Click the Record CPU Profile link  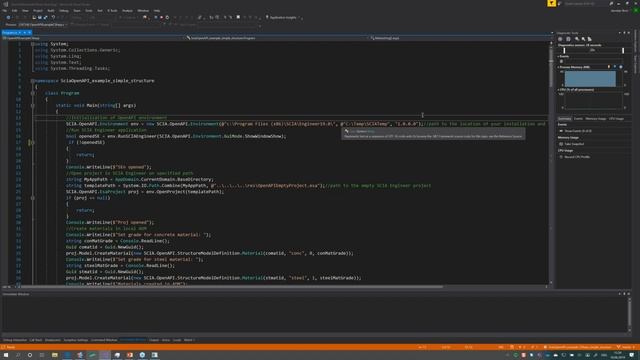click(x=577, y=157)
